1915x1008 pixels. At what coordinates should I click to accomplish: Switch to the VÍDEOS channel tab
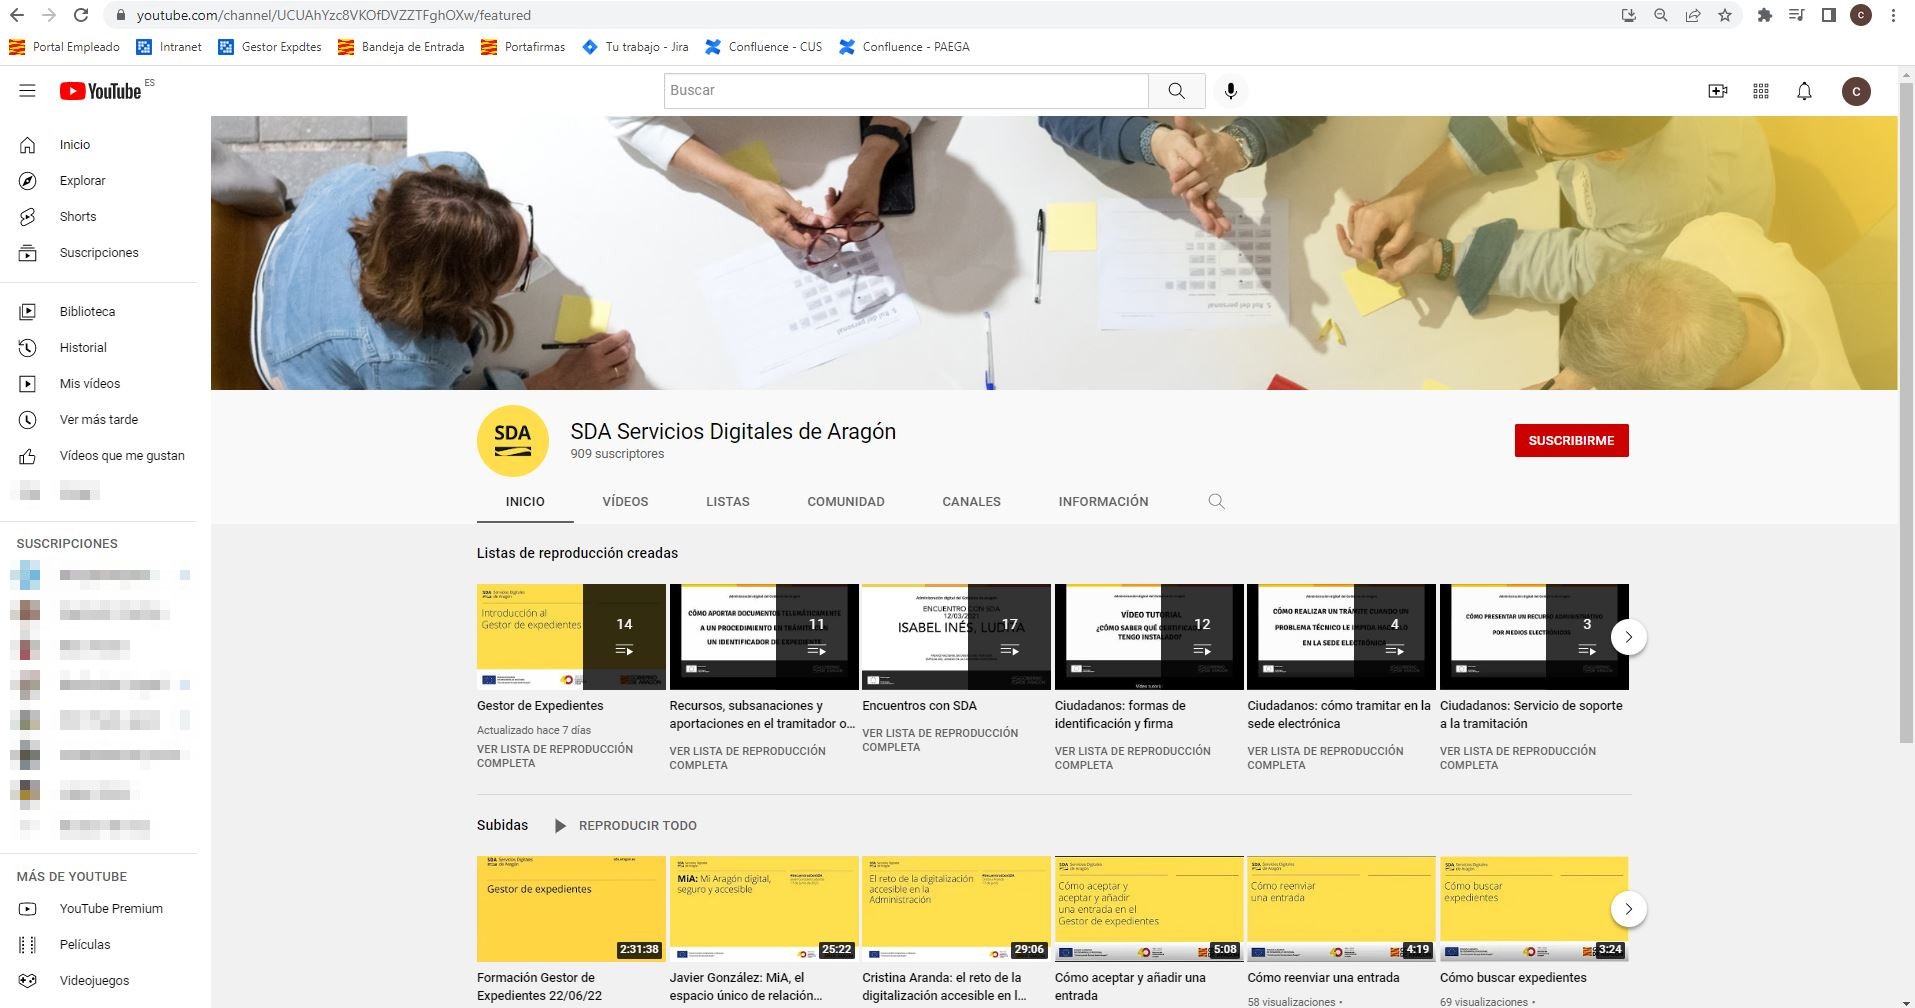click(x=625, y=502)
